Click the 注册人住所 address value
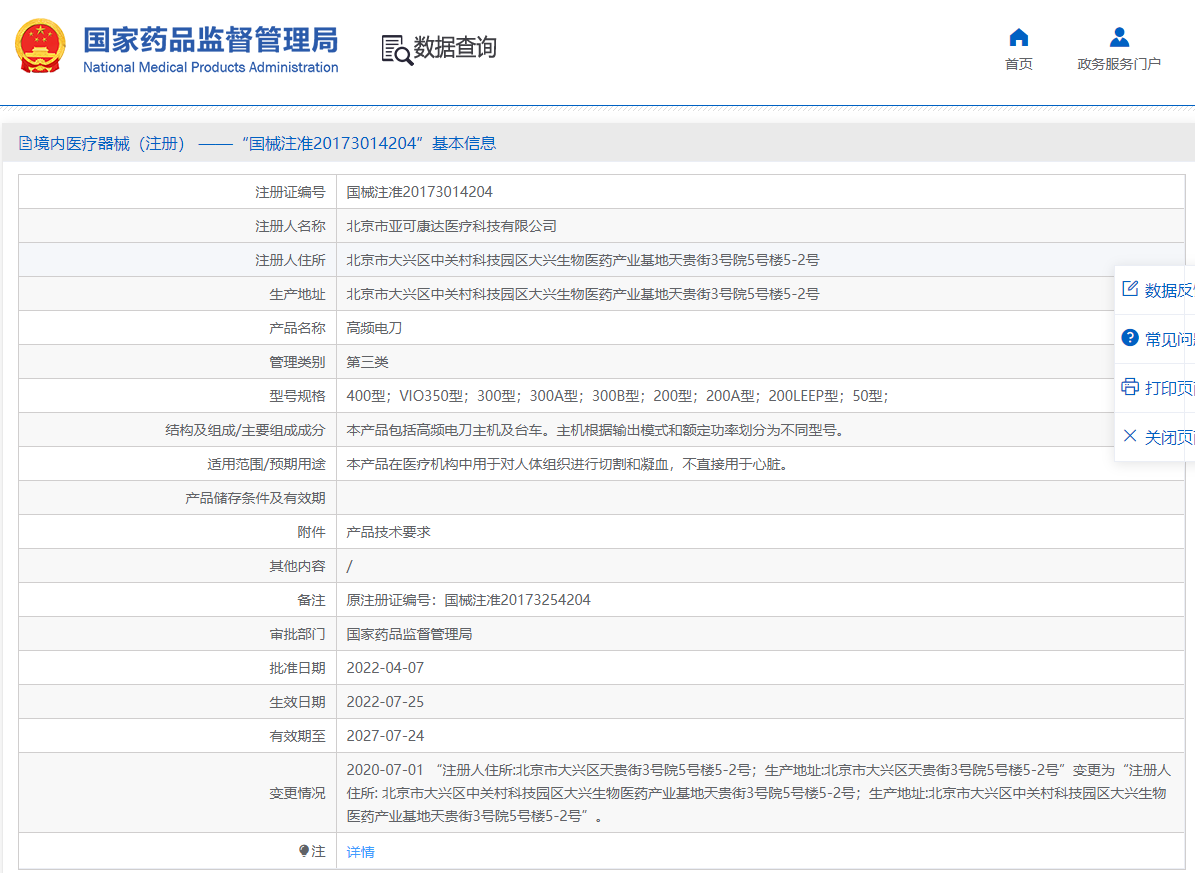This screenshot has width=1195, height=873. pyautogui.click(x=582, y=260)
